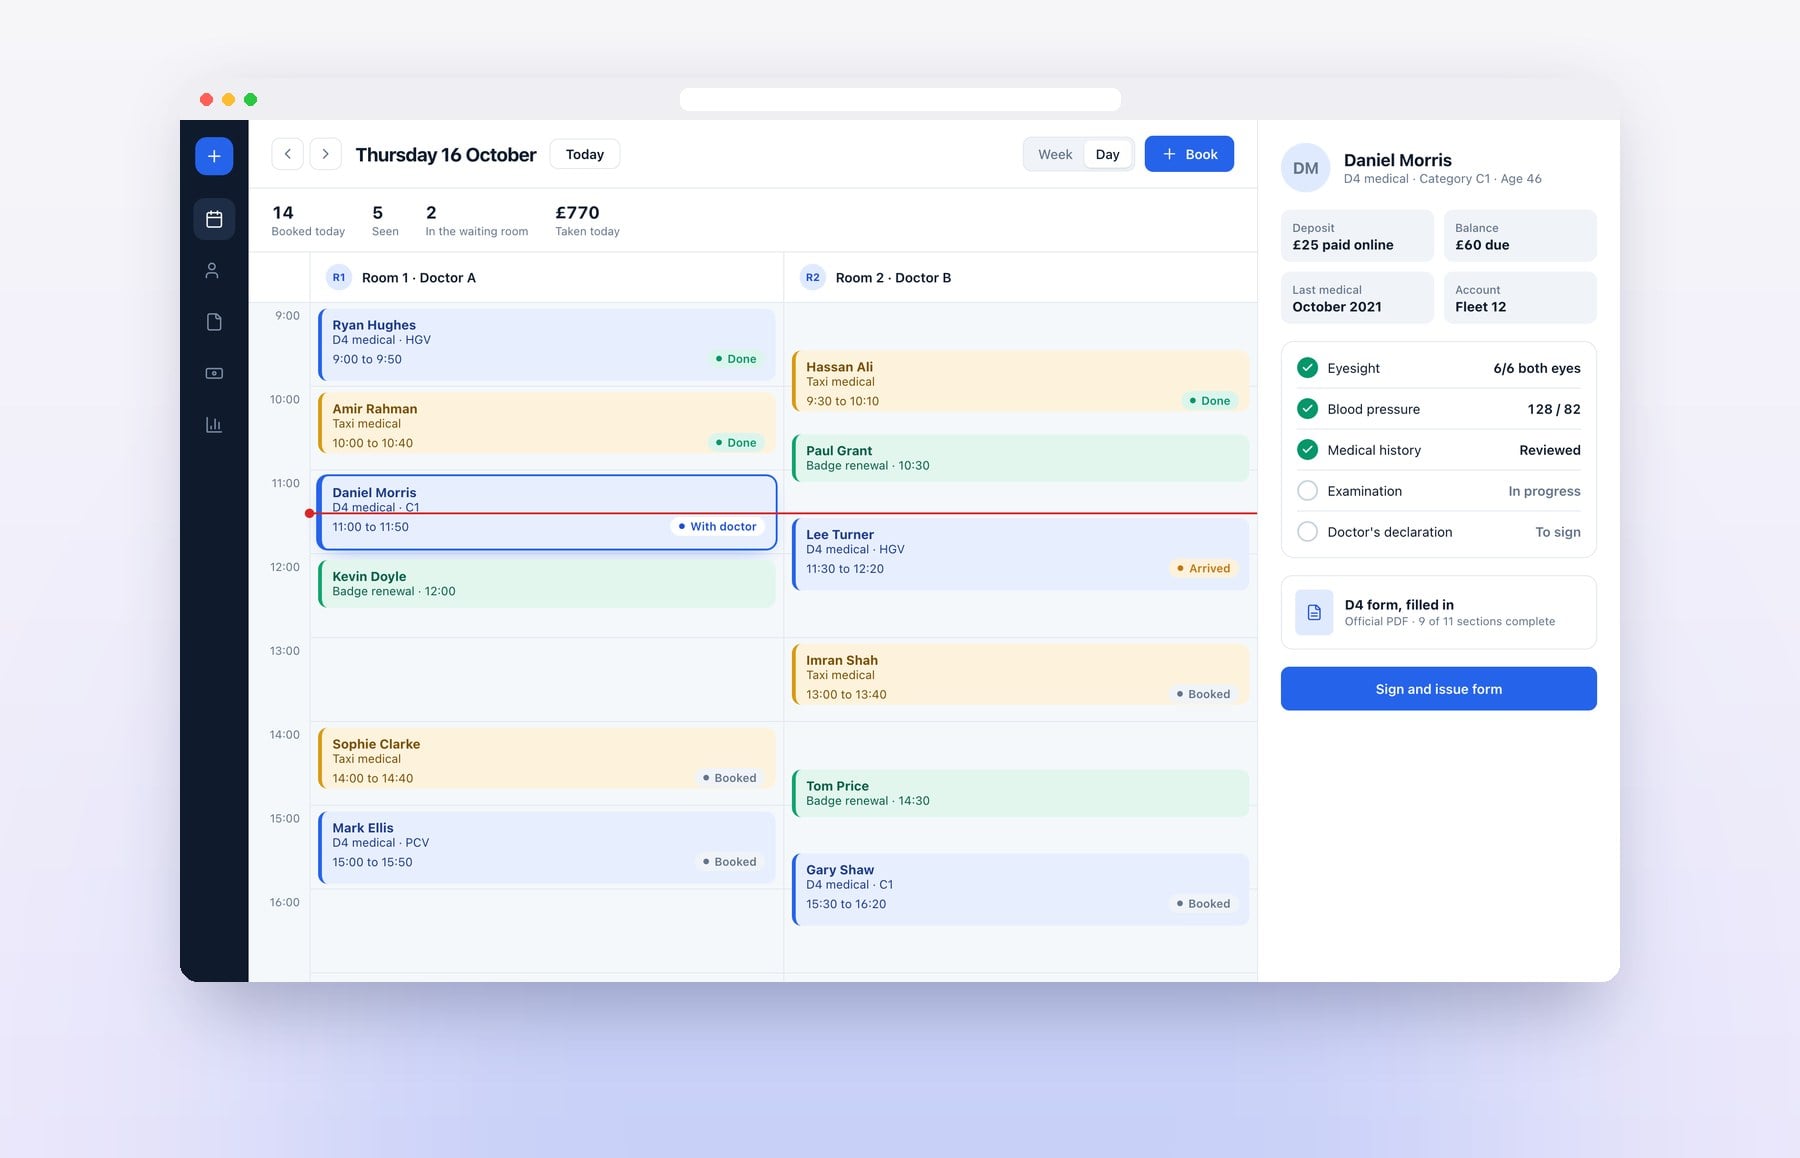Click the 'Arrived' status badge
The image size is (1800, 1158).
click(x=1204, y=568)
